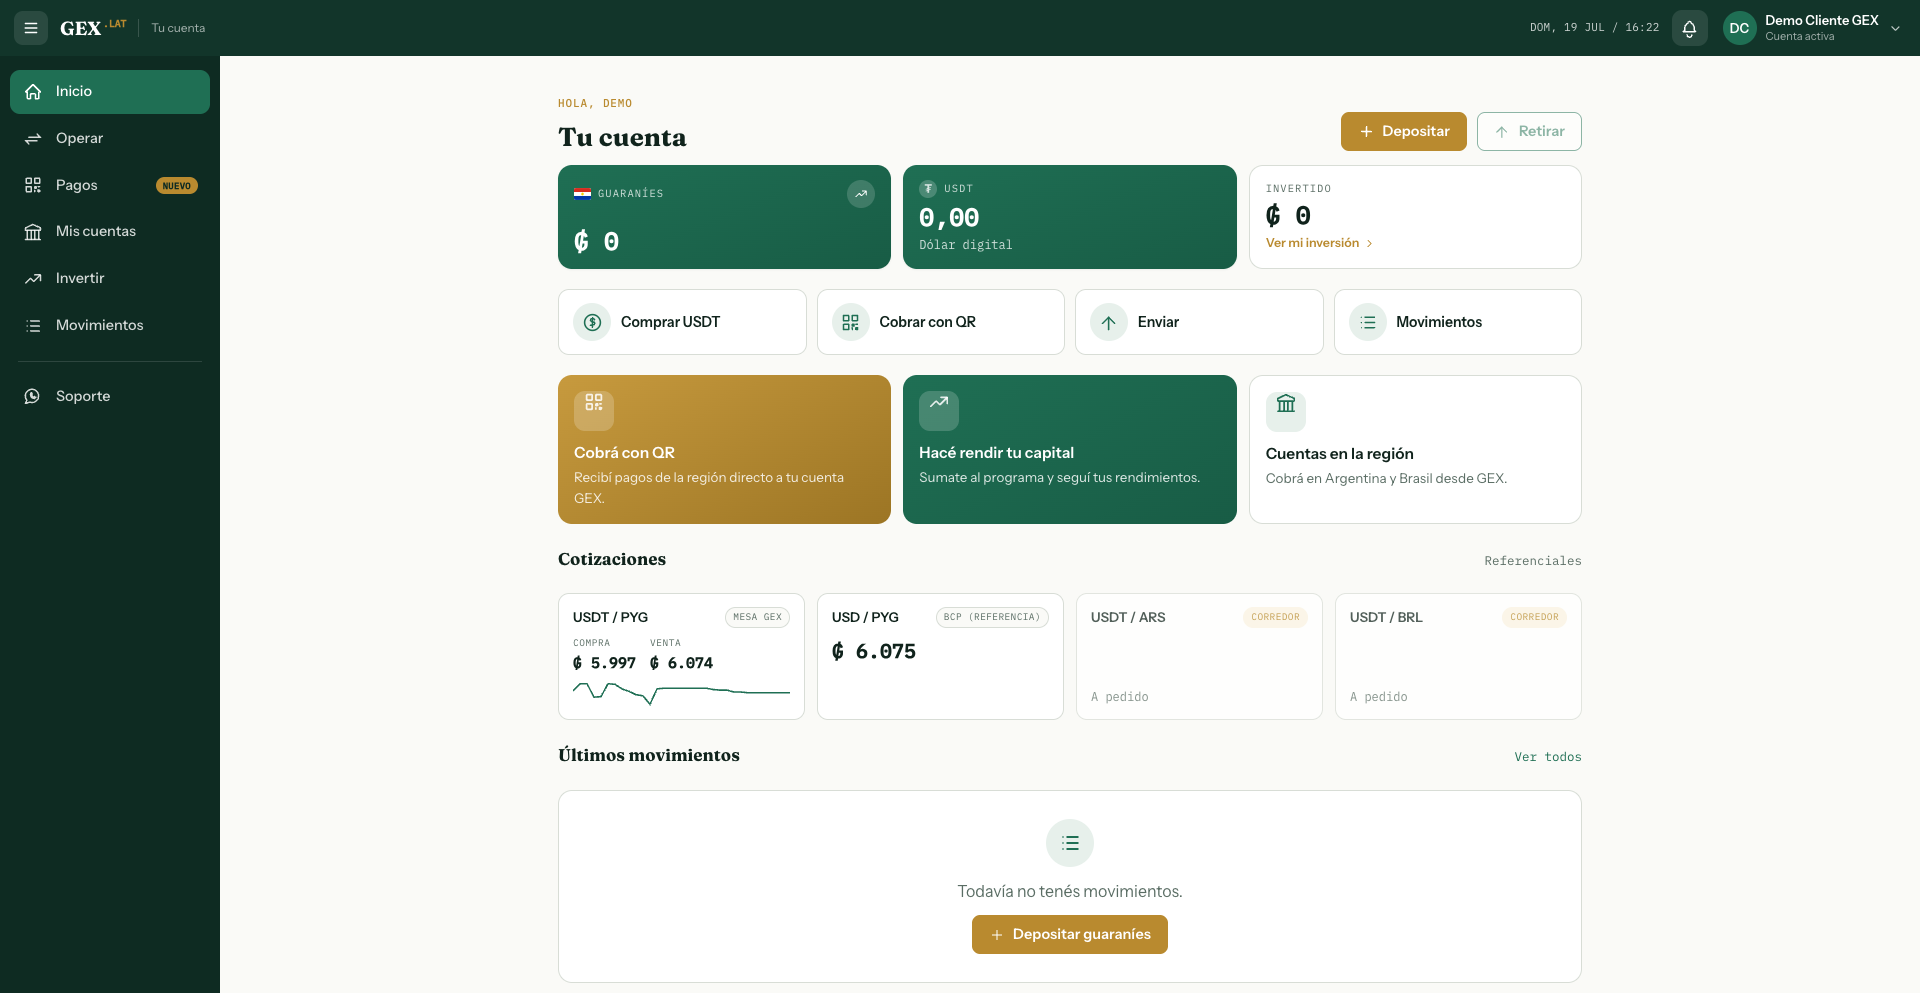Click the Retirar button
1920x993 pixels.
coord(1529,131)
